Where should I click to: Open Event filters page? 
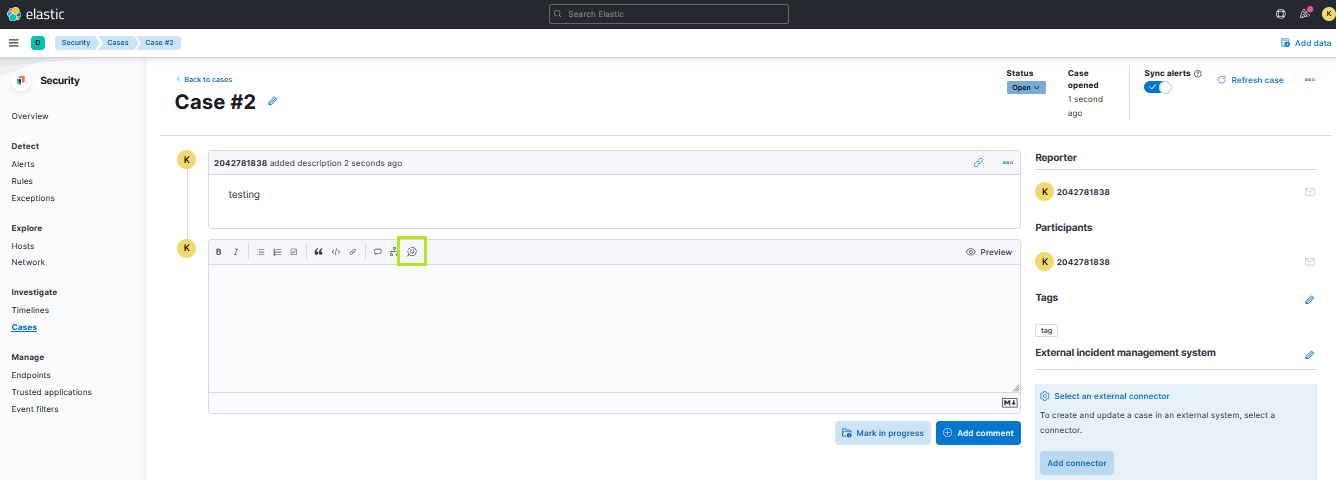[35, 409]
